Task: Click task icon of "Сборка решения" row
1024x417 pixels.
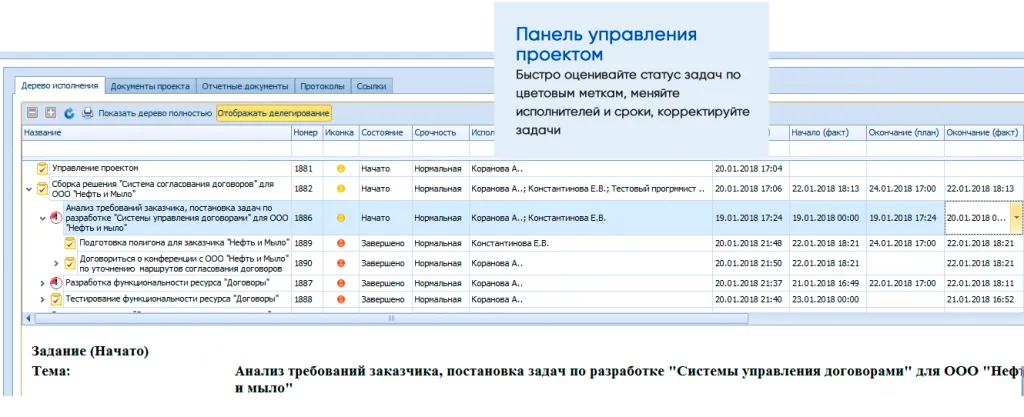Action: click(x=42, y=189)
